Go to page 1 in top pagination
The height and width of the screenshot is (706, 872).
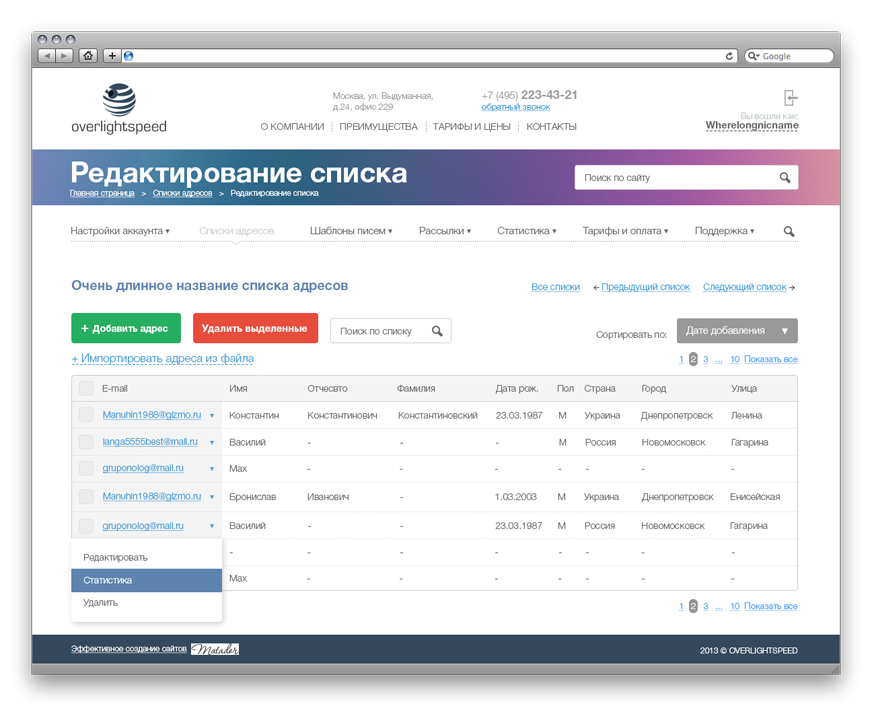(x=681, y=359)
